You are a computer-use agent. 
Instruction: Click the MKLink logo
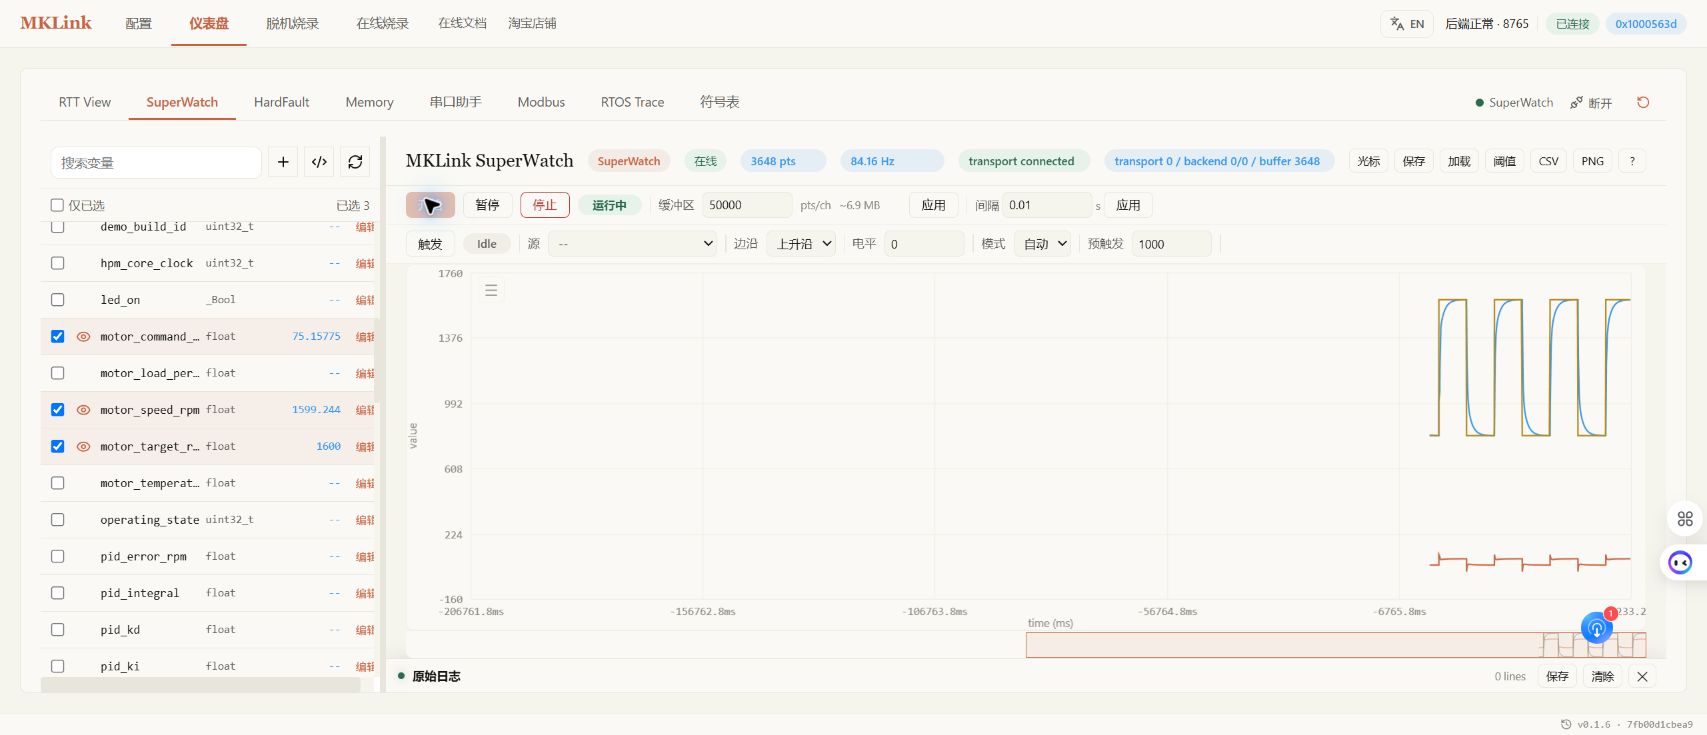point(56,23)
